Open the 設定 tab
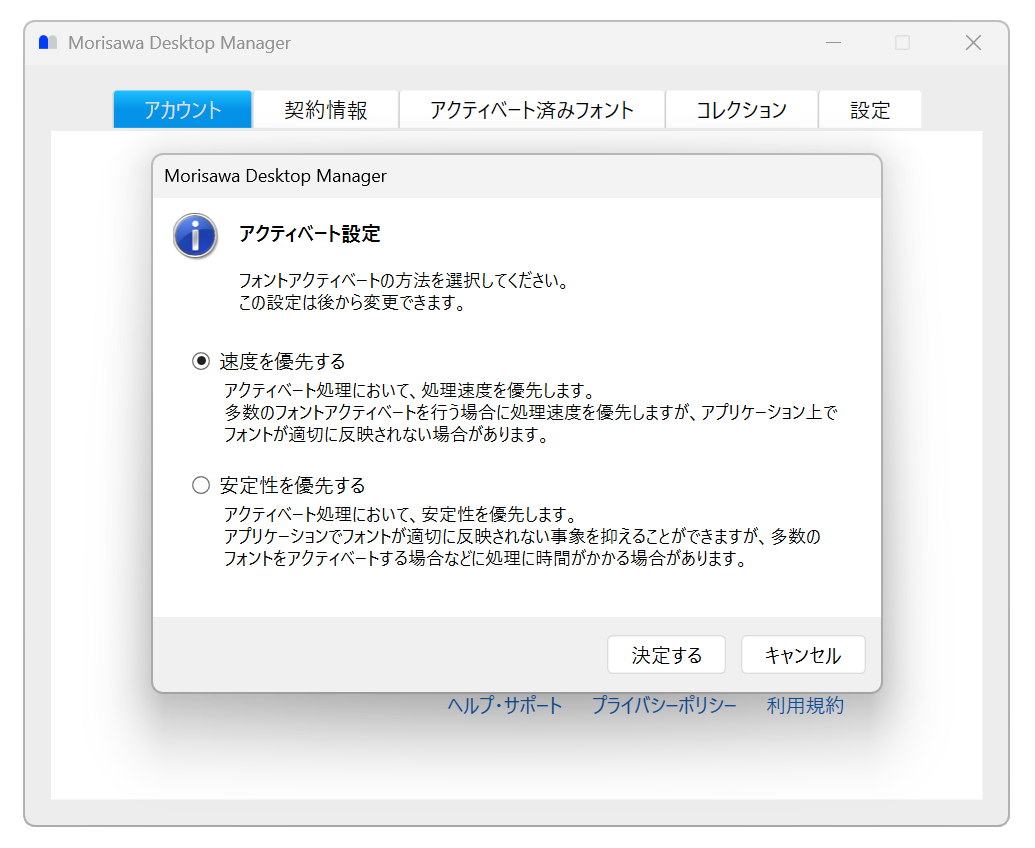Screen dimensions: 1035x848 [x=870, y=110]
